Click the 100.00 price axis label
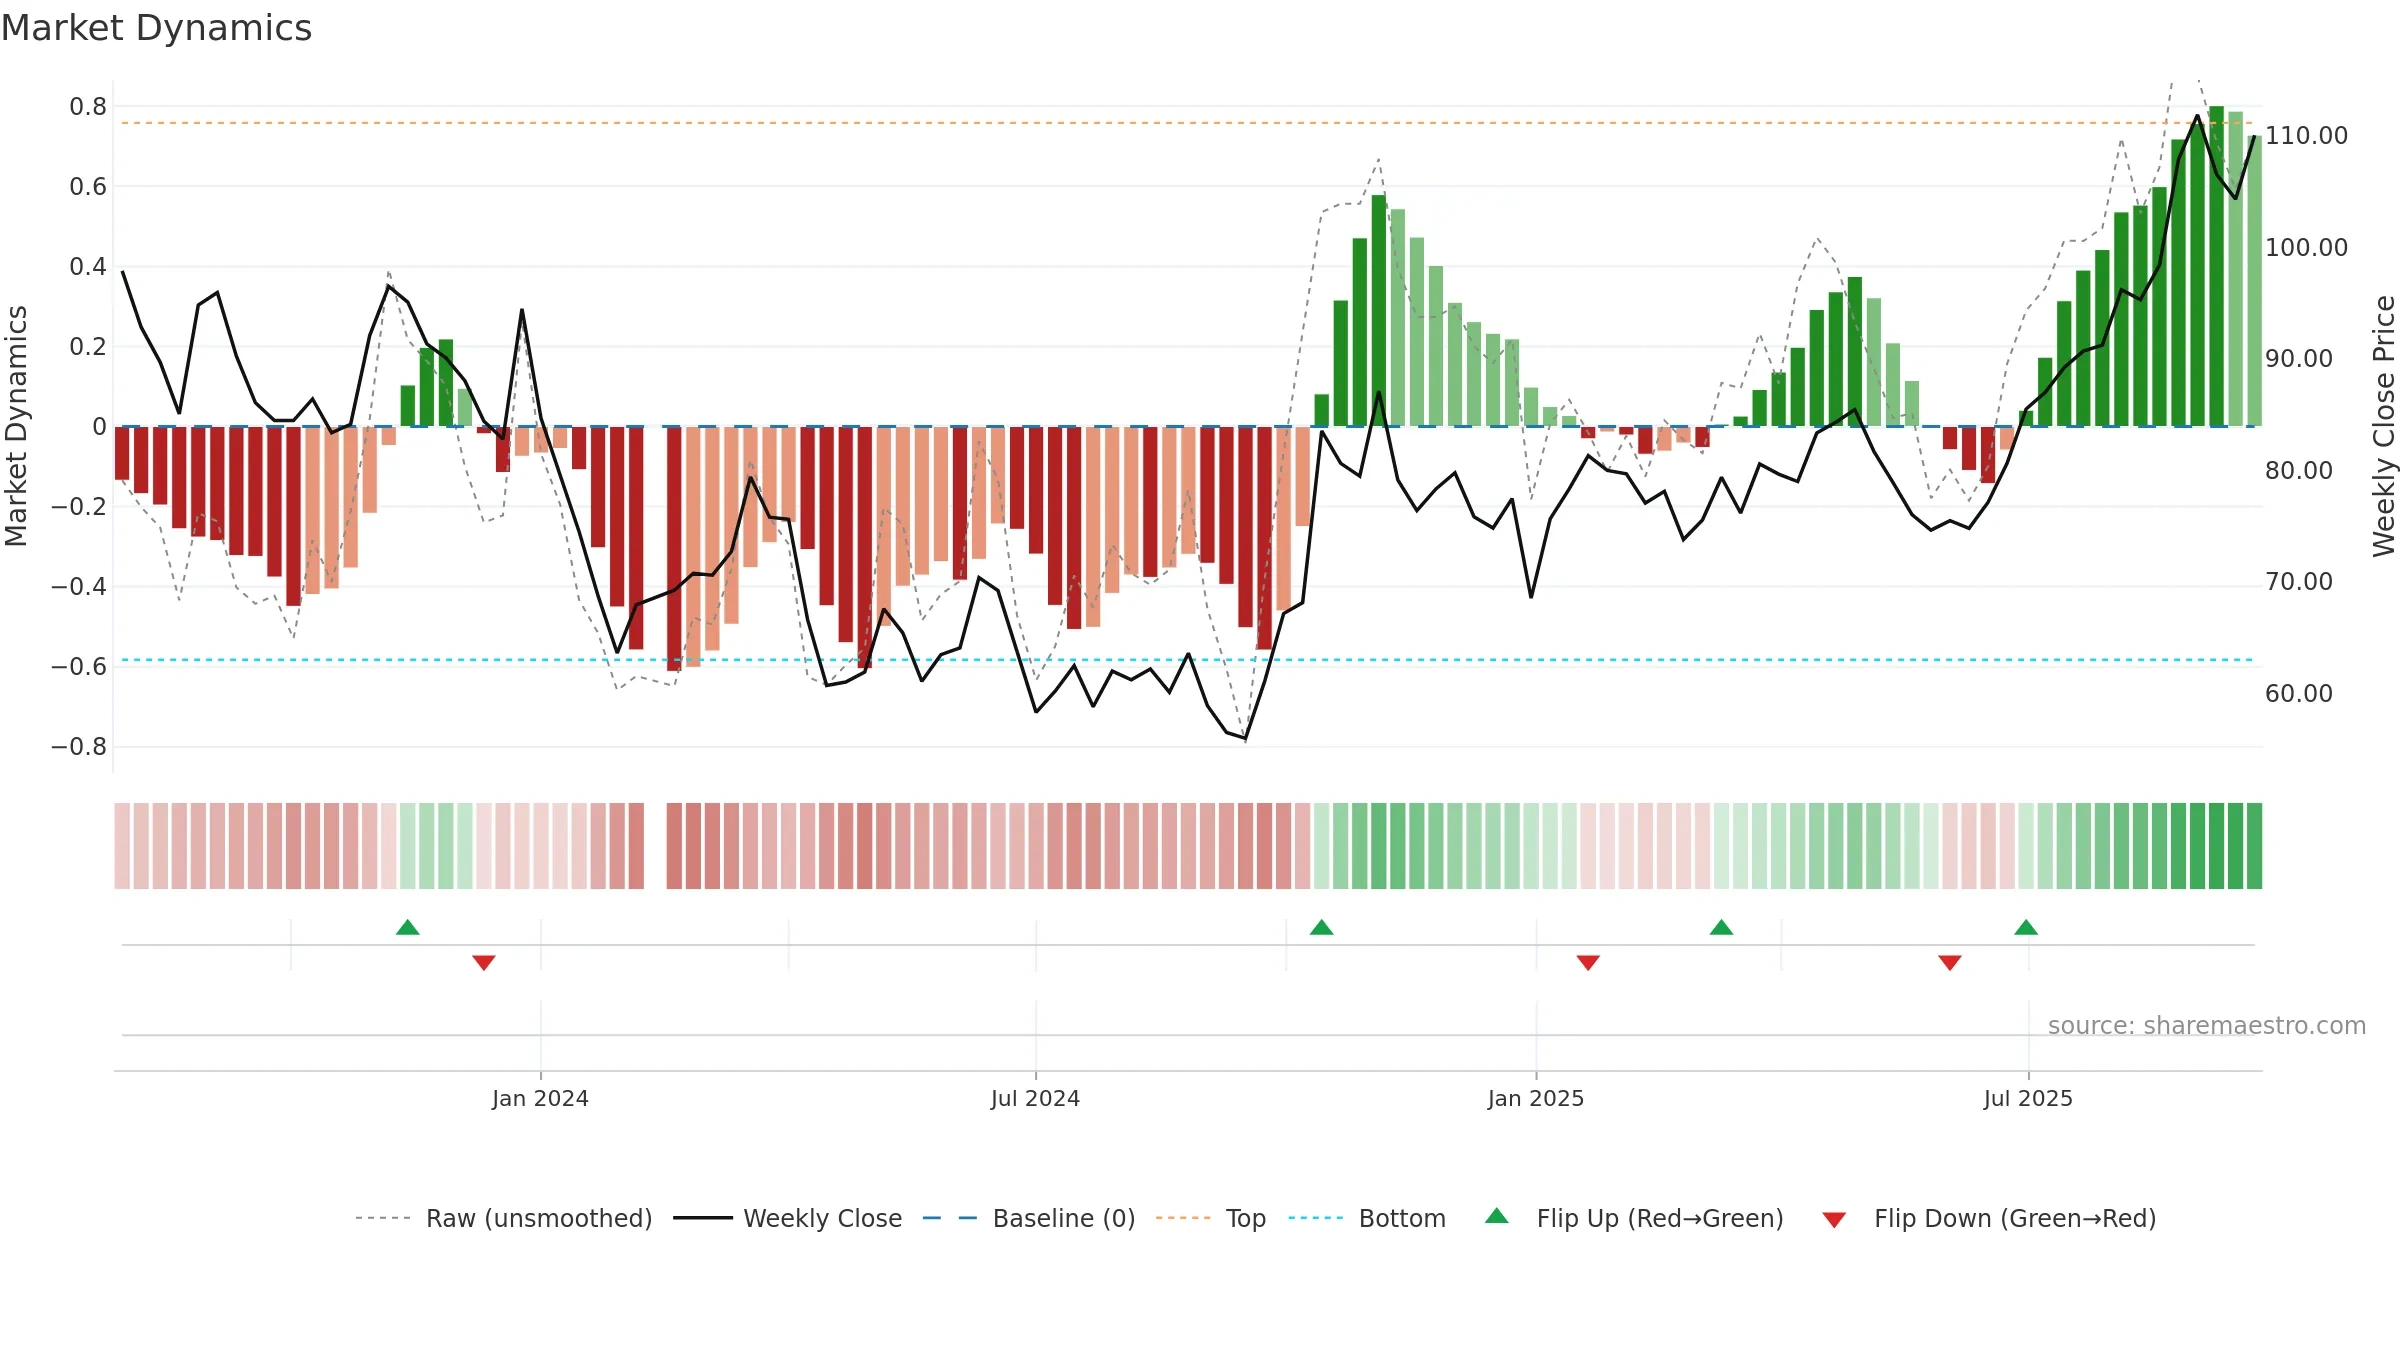 point(2306,247)
